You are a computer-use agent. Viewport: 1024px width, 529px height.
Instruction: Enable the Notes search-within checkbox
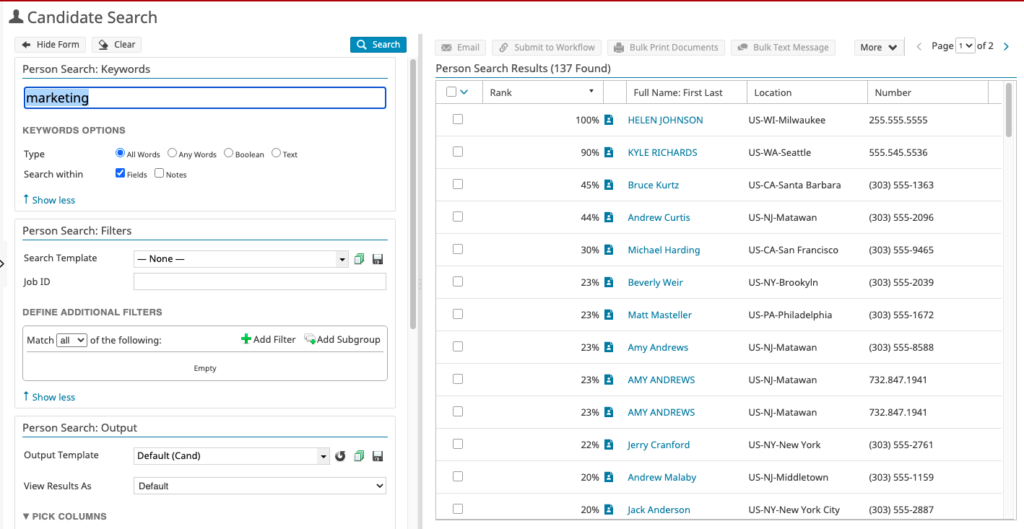[159, 174]
